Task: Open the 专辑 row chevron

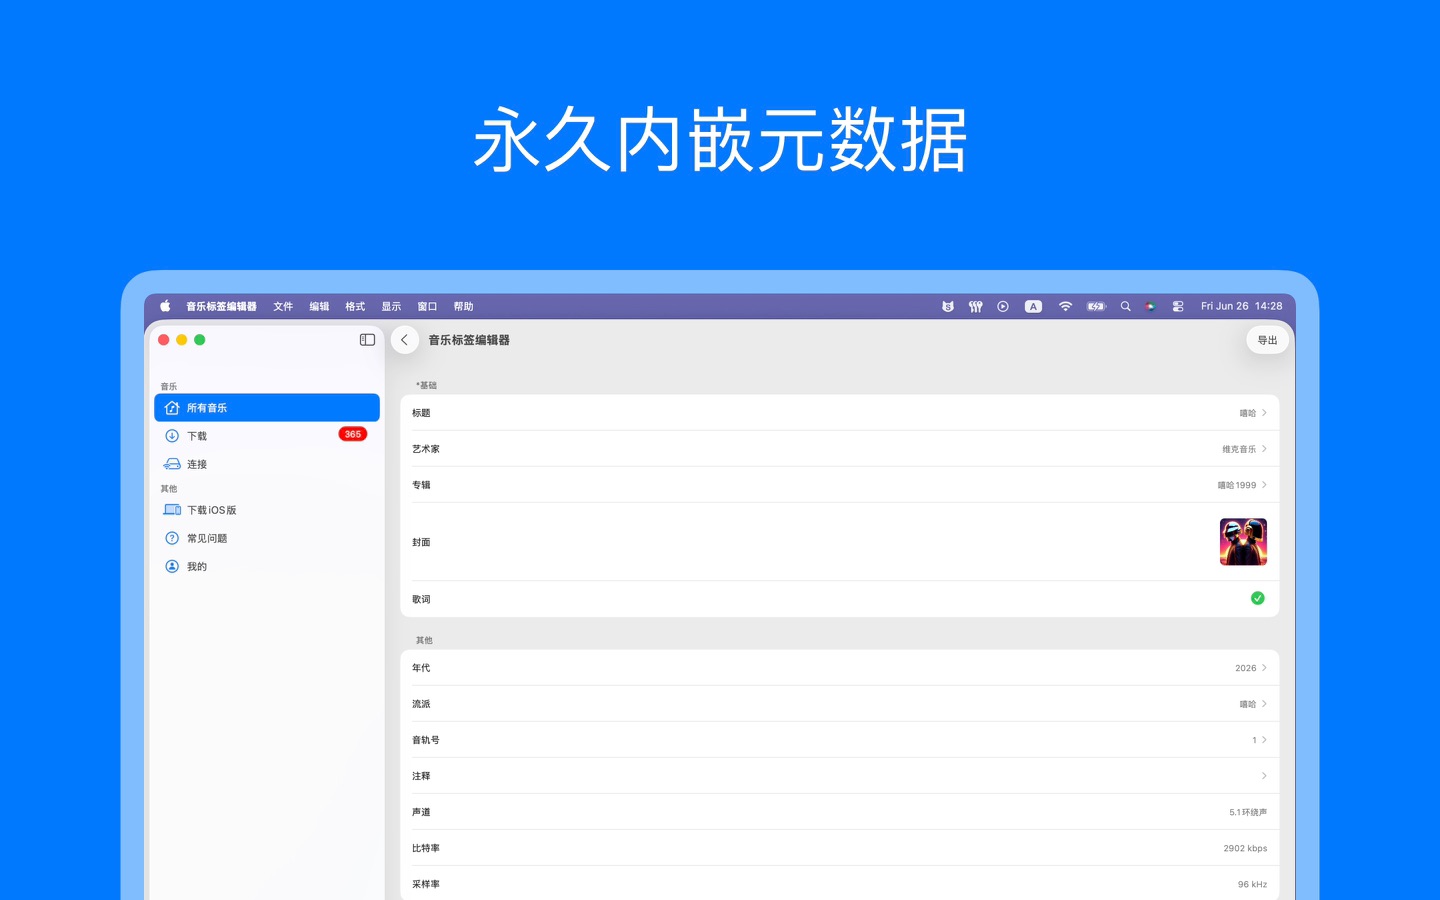Action: 1264,485
